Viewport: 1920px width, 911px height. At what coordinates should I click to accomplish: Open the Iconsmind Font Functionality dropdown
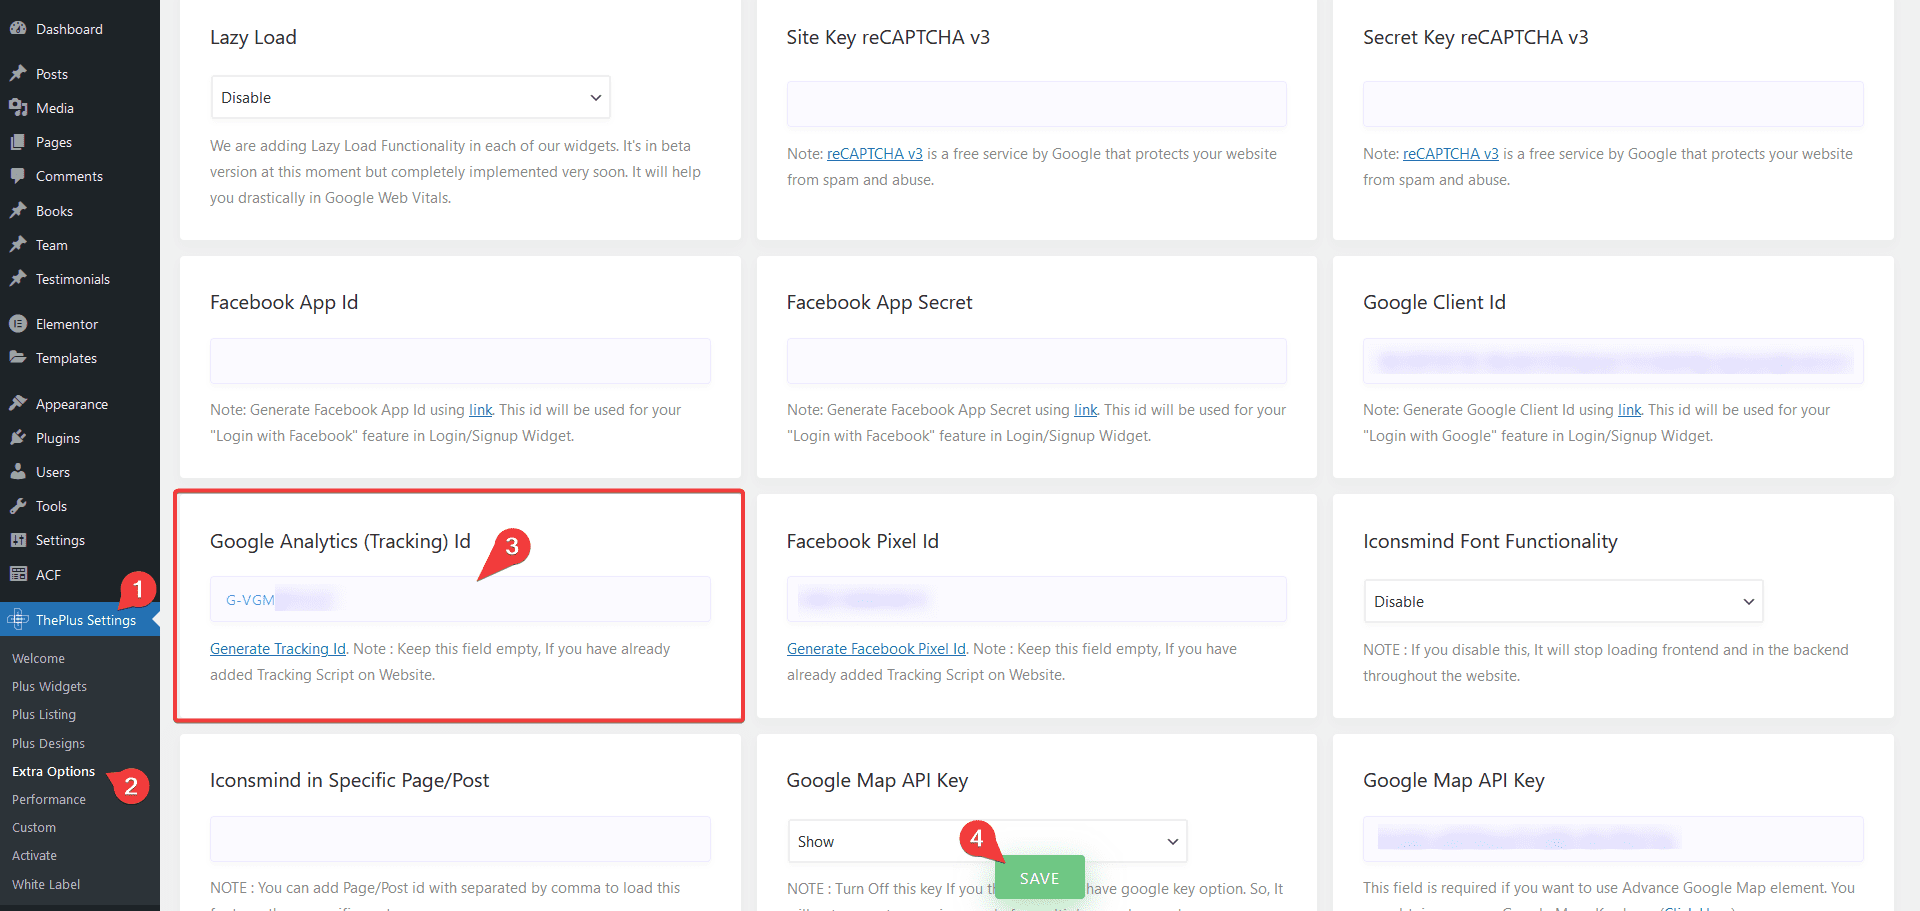point(1563,601)
